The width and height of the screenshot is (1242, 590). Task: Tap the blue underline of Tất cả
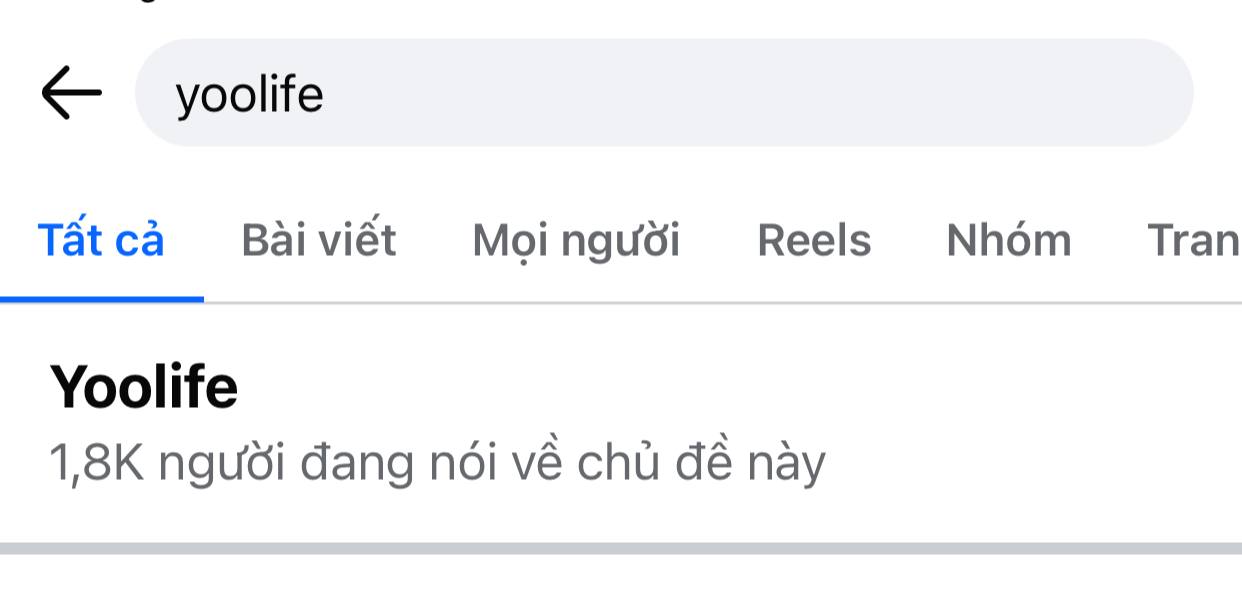point(101,298)
